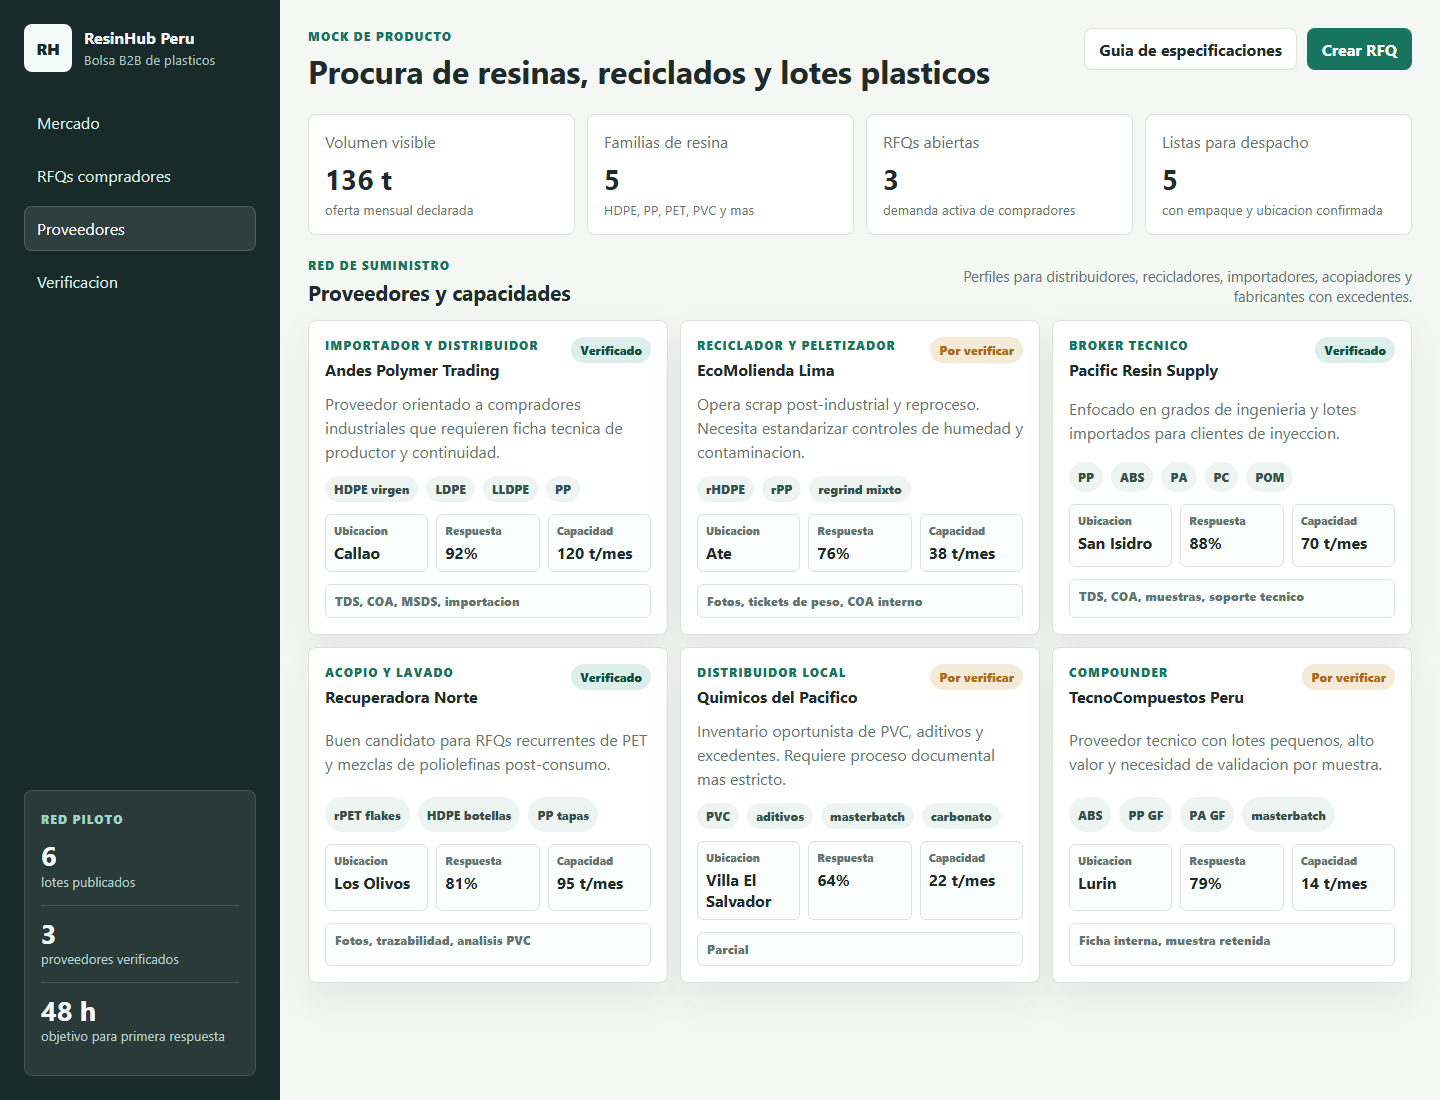Click TDS, COA, muestras, soporte tecnico

(x=1232, y=598)
